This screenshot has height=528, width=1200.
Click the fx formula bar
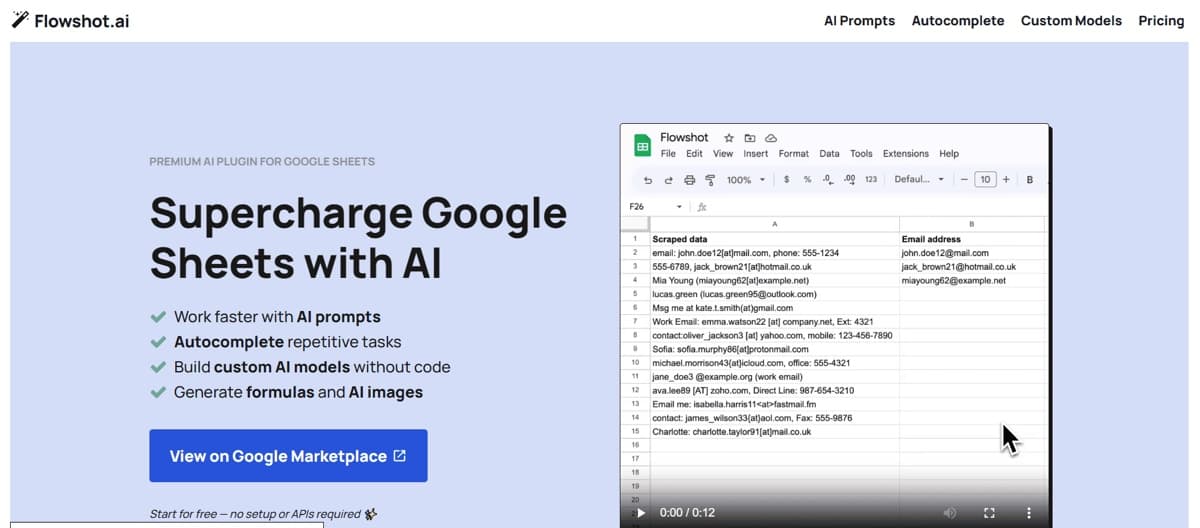coord(702,207)
